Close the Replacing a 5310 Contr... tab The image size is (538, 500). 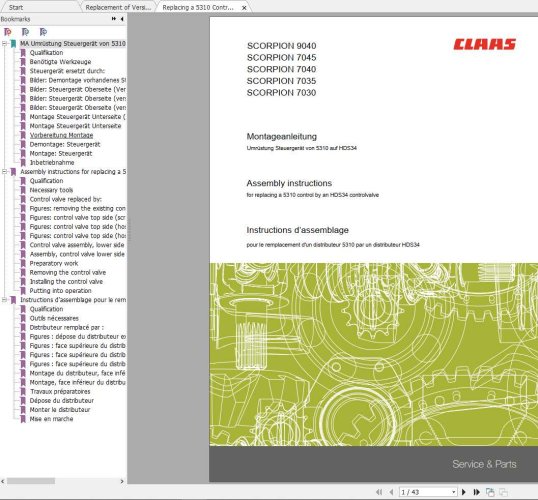244,8
